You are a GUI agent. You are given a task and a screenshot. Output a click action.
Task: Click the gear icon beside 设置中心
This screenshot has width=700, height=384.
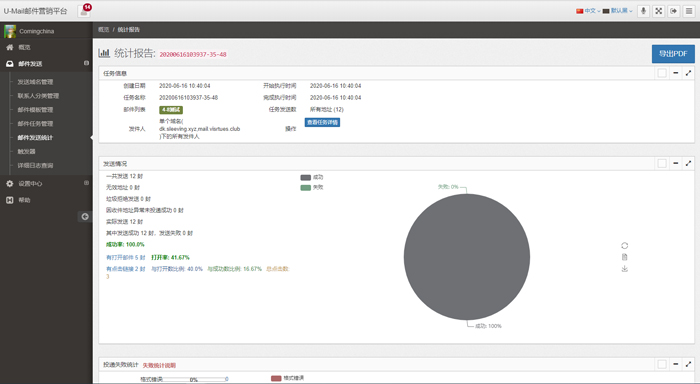9,184
